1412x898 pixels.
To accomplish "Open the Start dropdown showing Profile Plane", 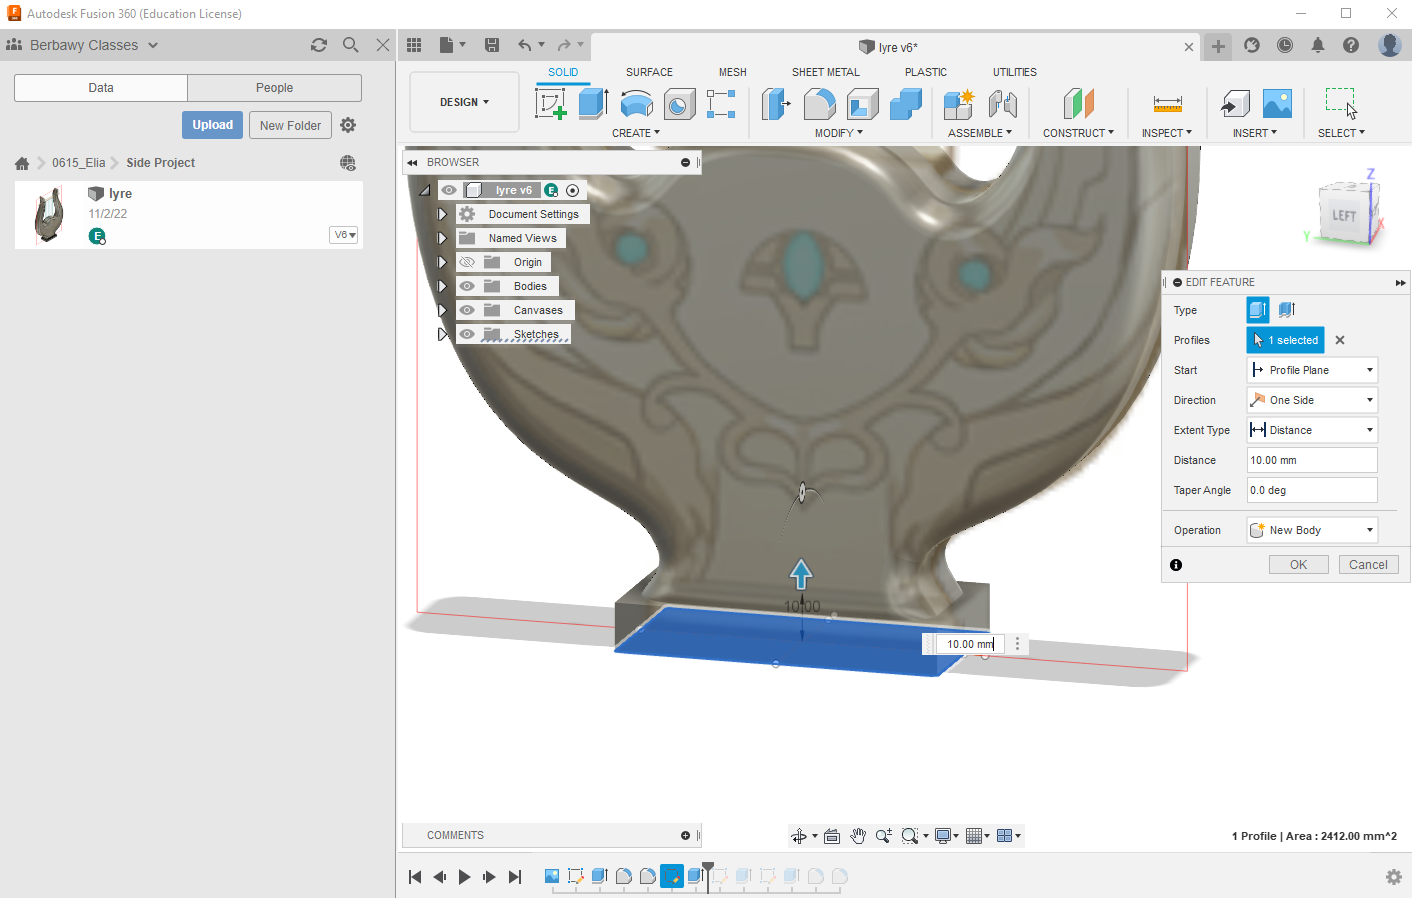I will pos(1312,370).
